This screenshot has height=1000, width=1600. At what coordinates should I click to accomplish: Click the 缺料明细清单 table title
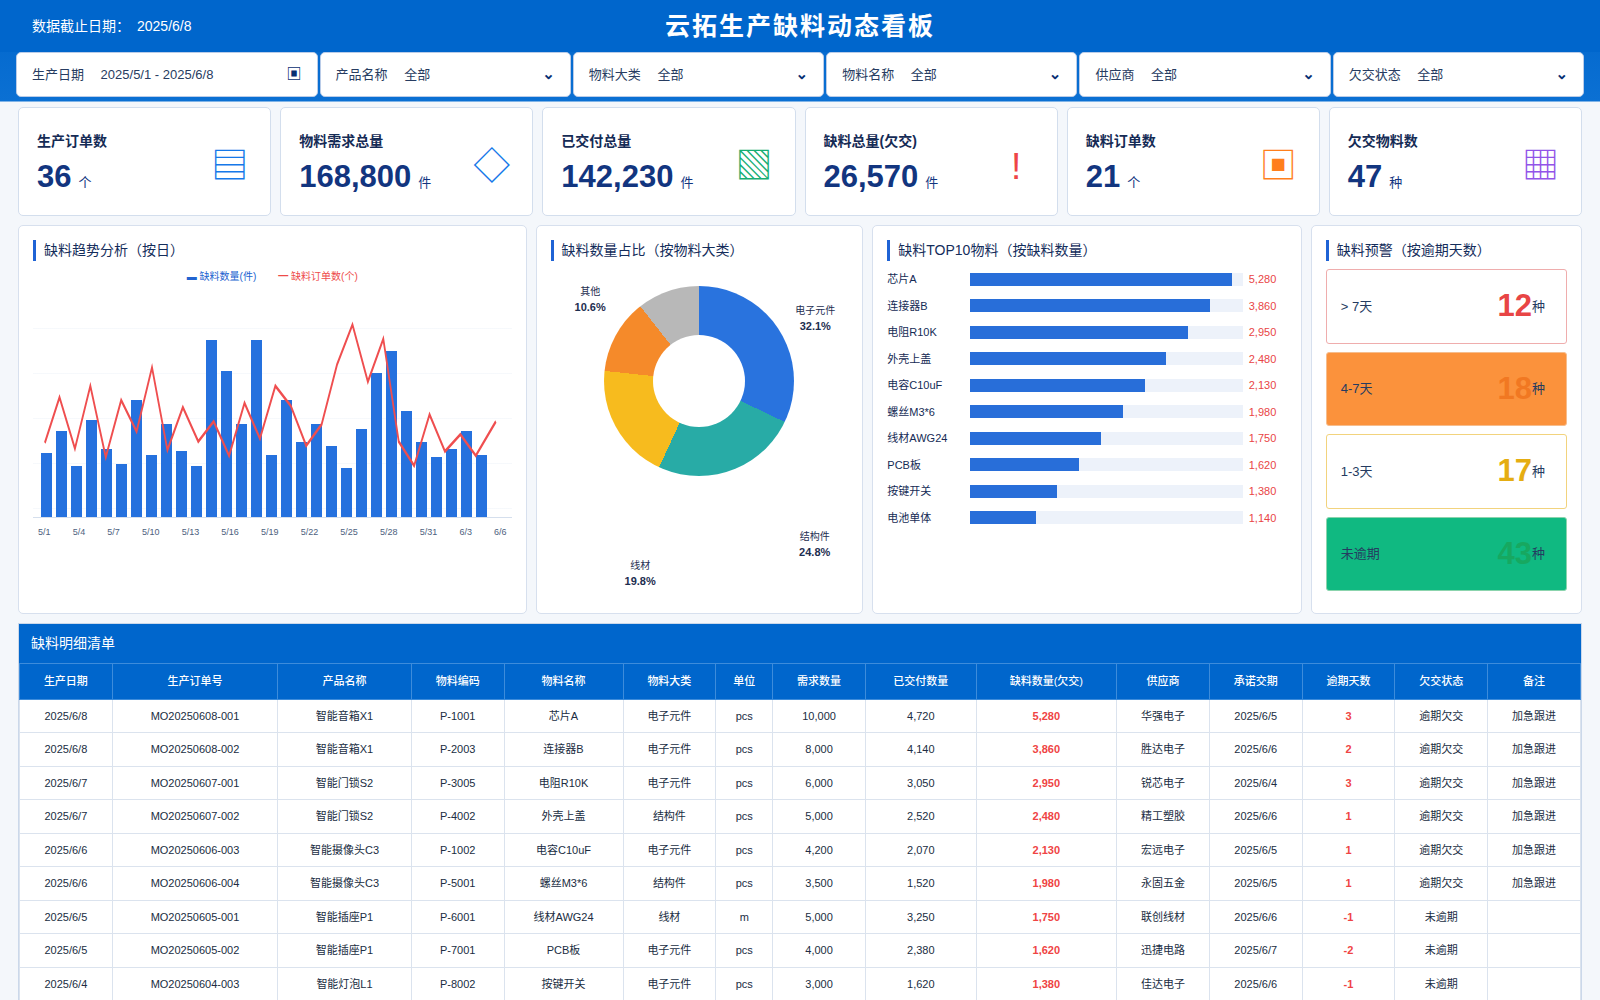(73, 643)
